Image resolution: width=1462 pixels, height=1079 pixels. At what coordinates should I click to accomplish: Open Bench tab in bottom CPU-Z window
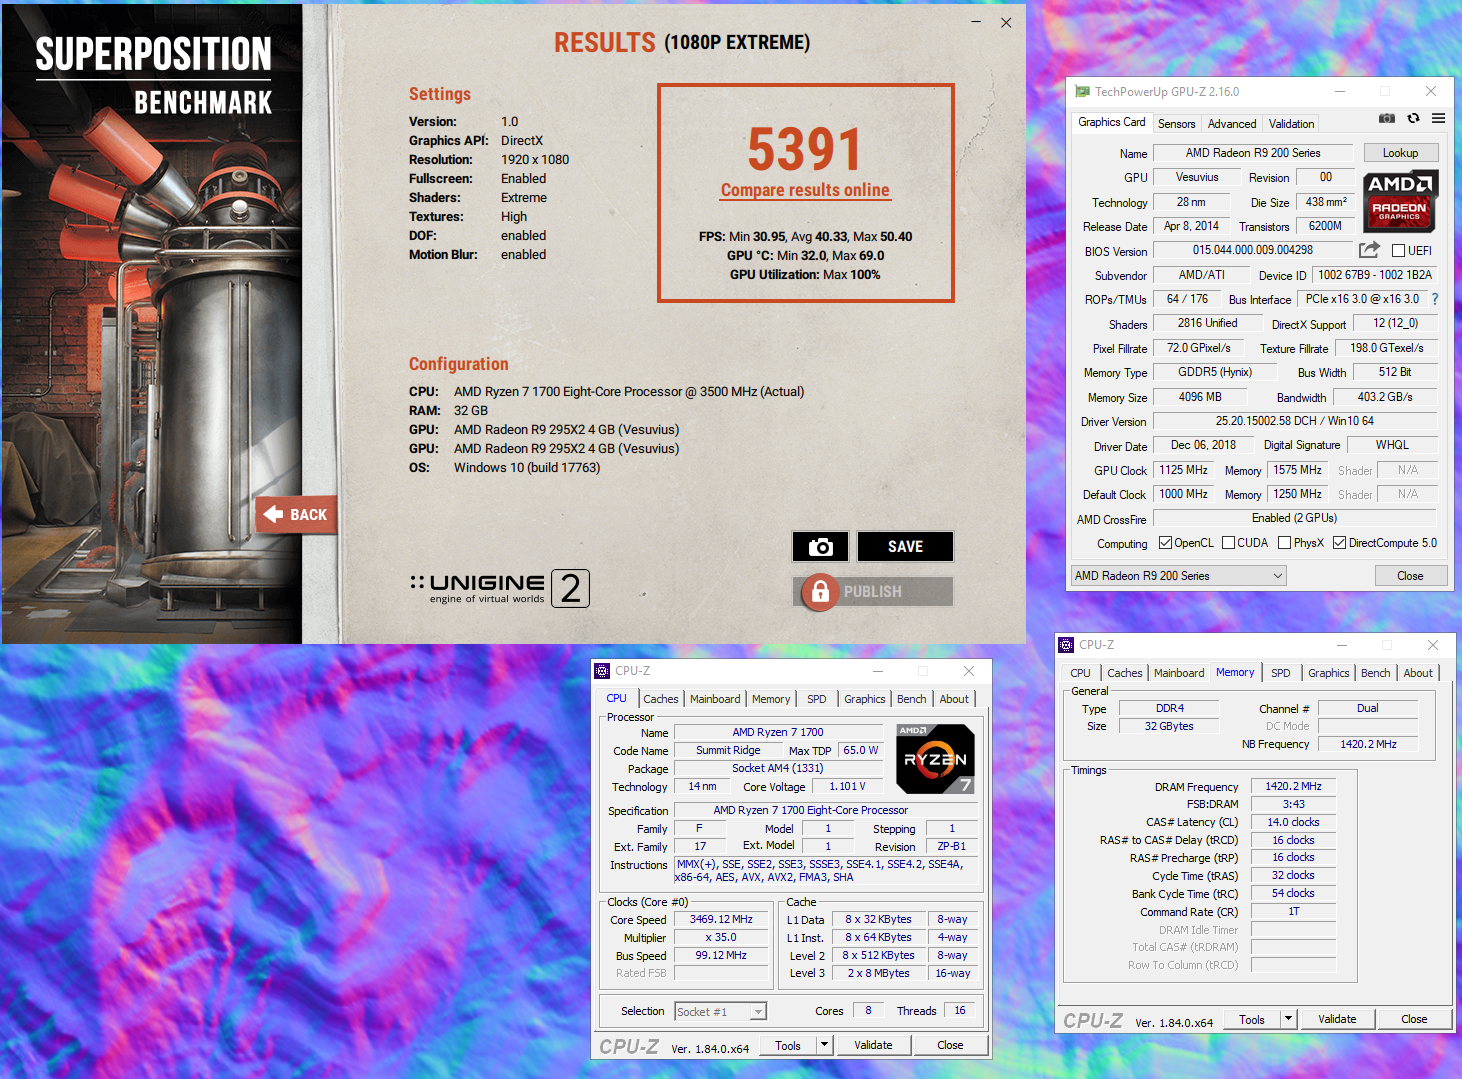[x=912, y=699]
